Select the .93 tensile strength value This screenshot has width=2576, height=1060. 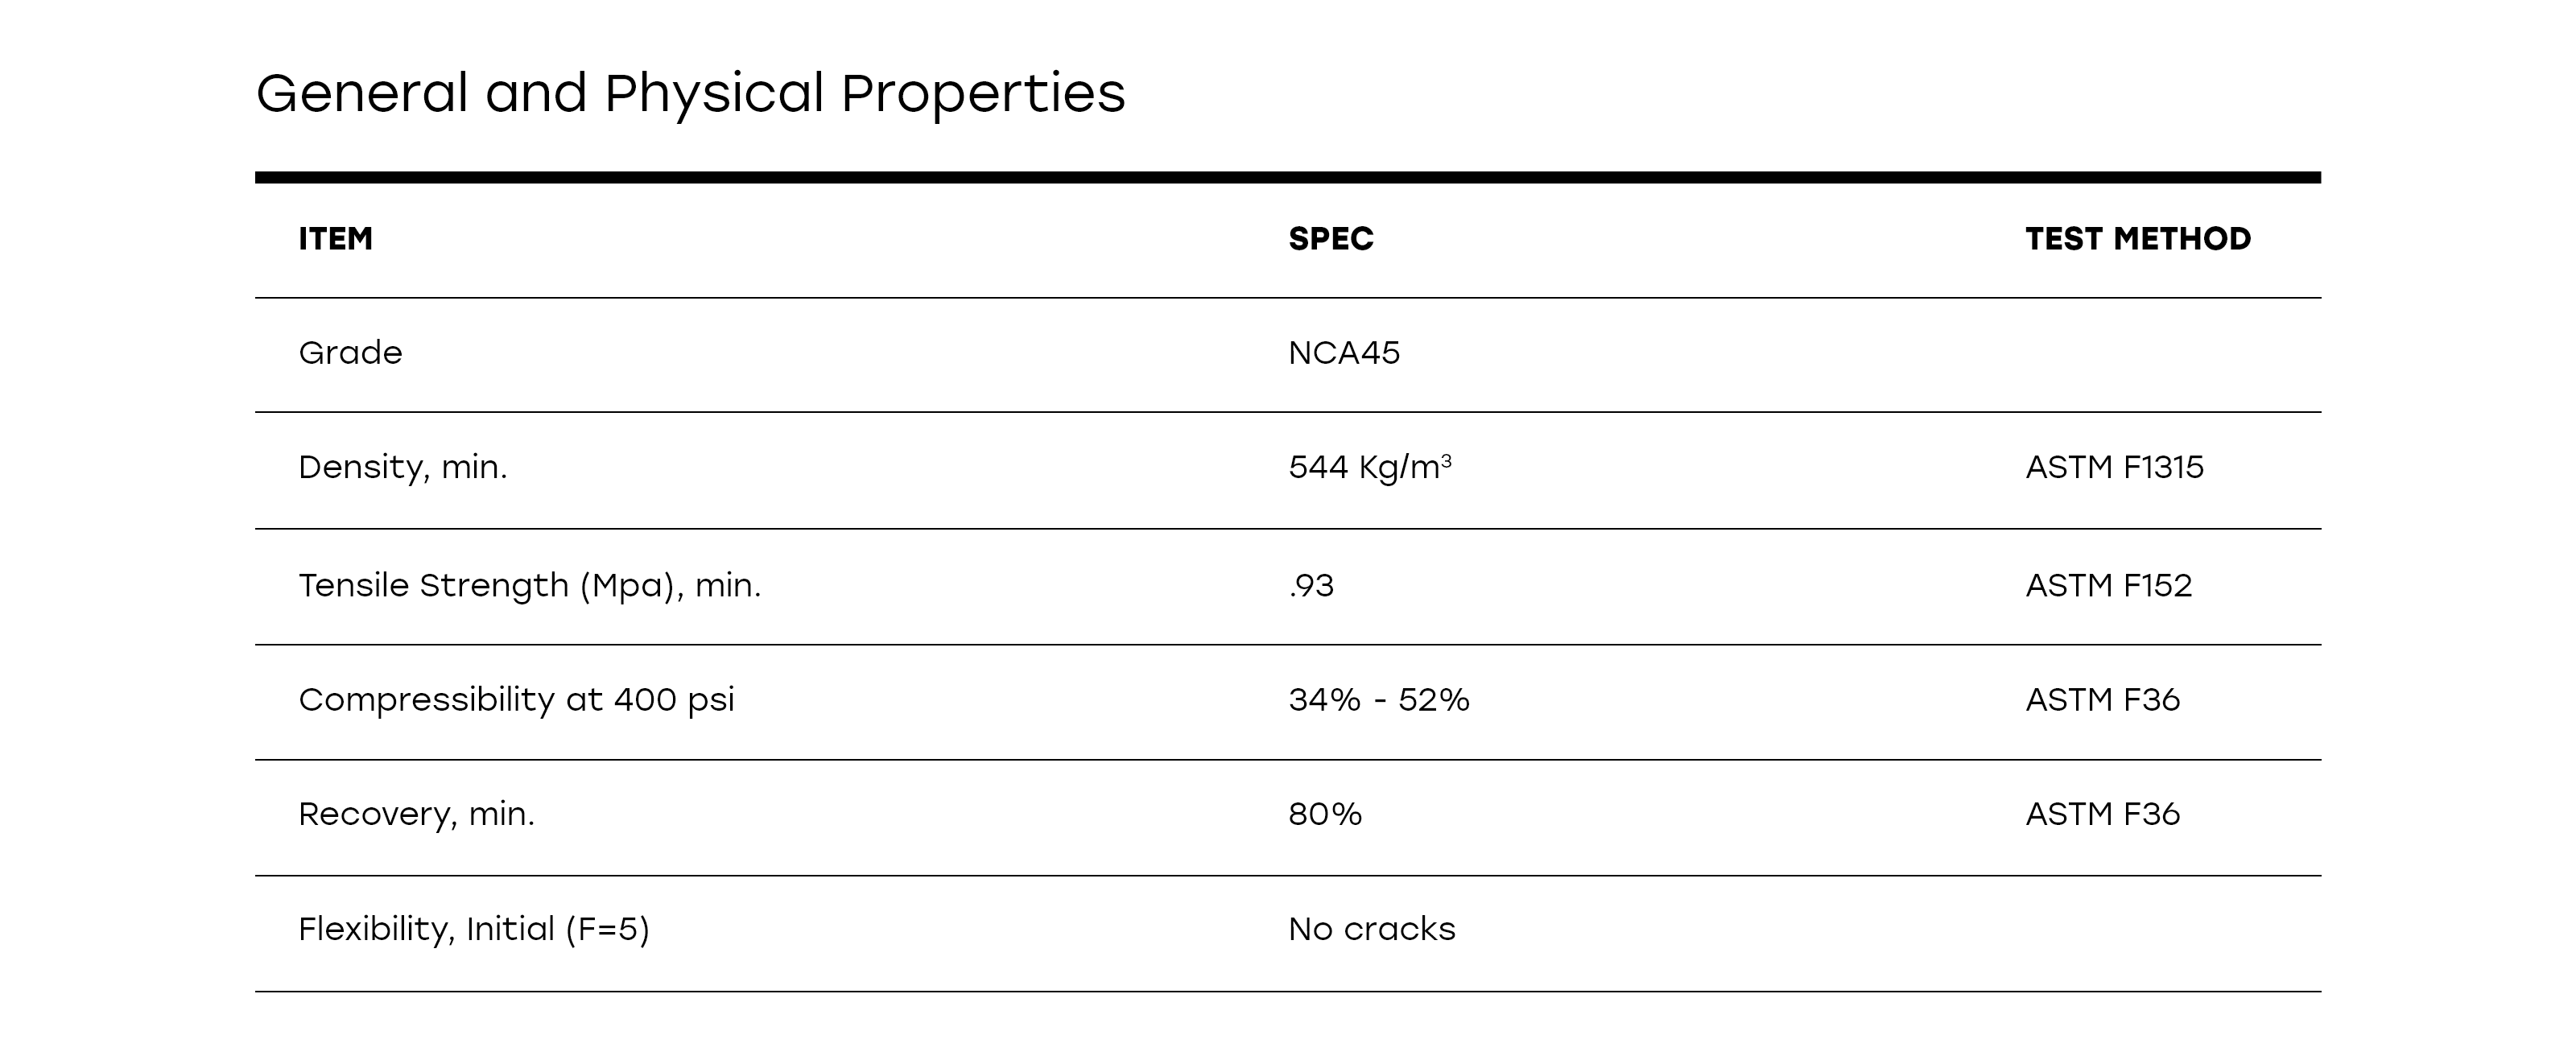pos(1311,585)
